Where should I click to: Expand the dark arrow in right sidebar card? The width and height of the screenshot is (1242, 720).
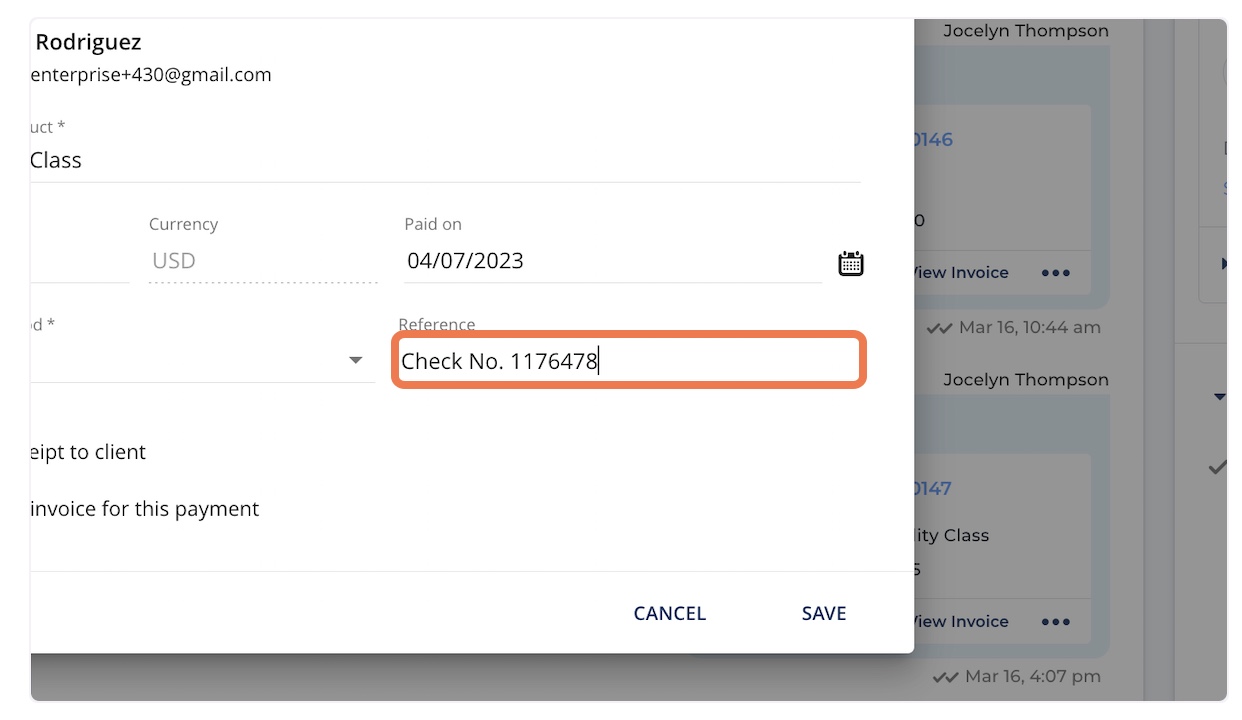pyautogui.click(x=1224, y=263)
